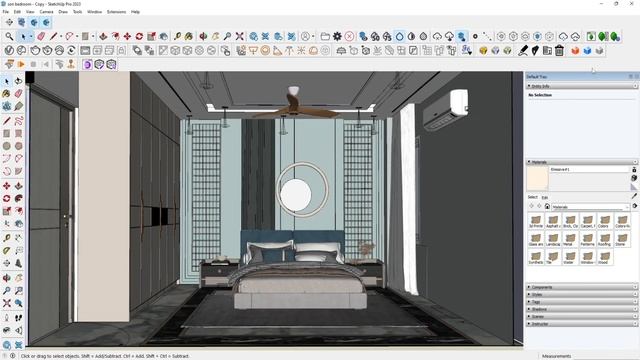Image resolution: width=640 pixels, height=360 pixels.
Task: Expand the Styles panel
Action: [581, 295]
